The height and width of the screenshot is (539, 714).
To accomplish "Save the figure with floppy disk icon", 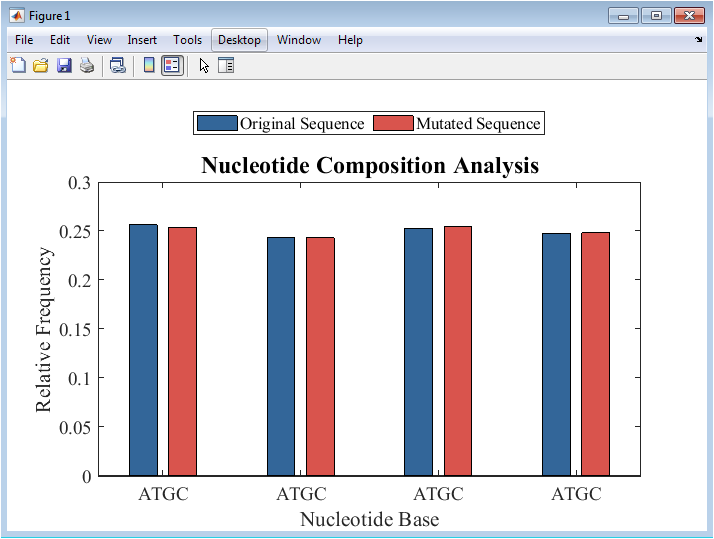I will point(64,66).
